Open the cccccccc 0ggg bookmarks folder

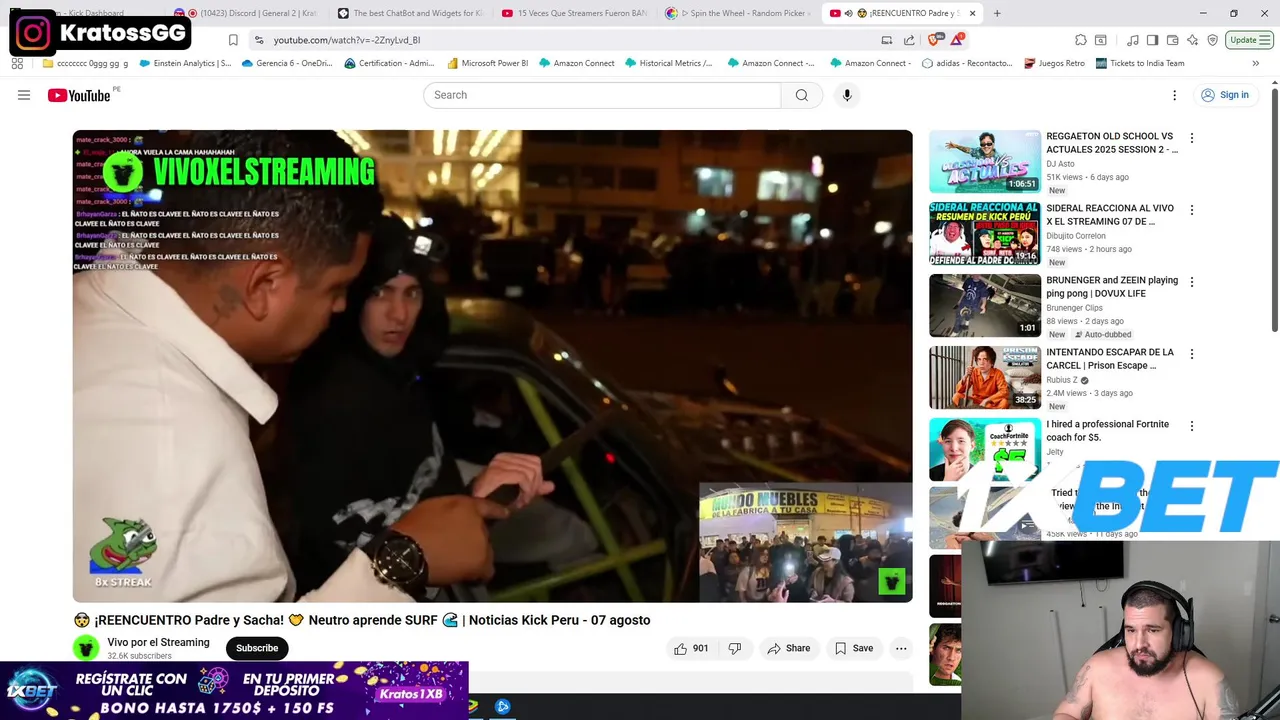[x=85, y=63]
